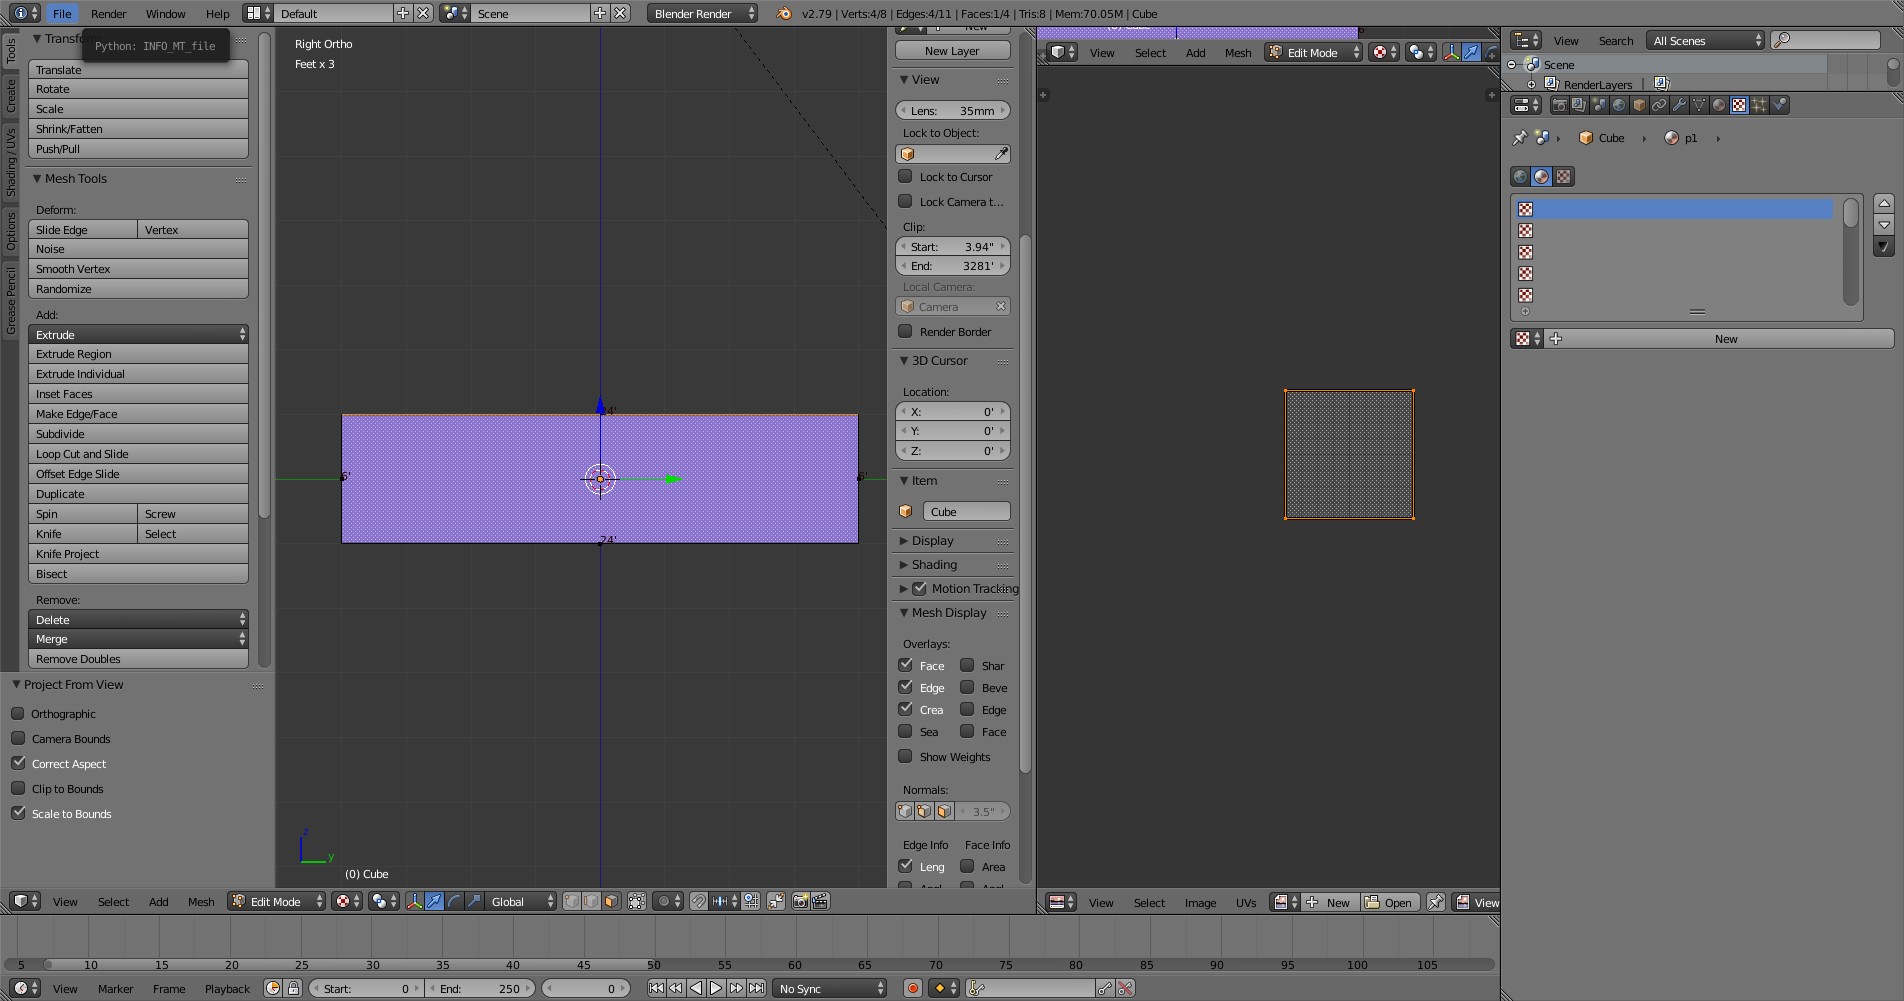Enable the Render Border checkbox
This screenshot has height=1001, width=1904.
[x=906, y=331]
